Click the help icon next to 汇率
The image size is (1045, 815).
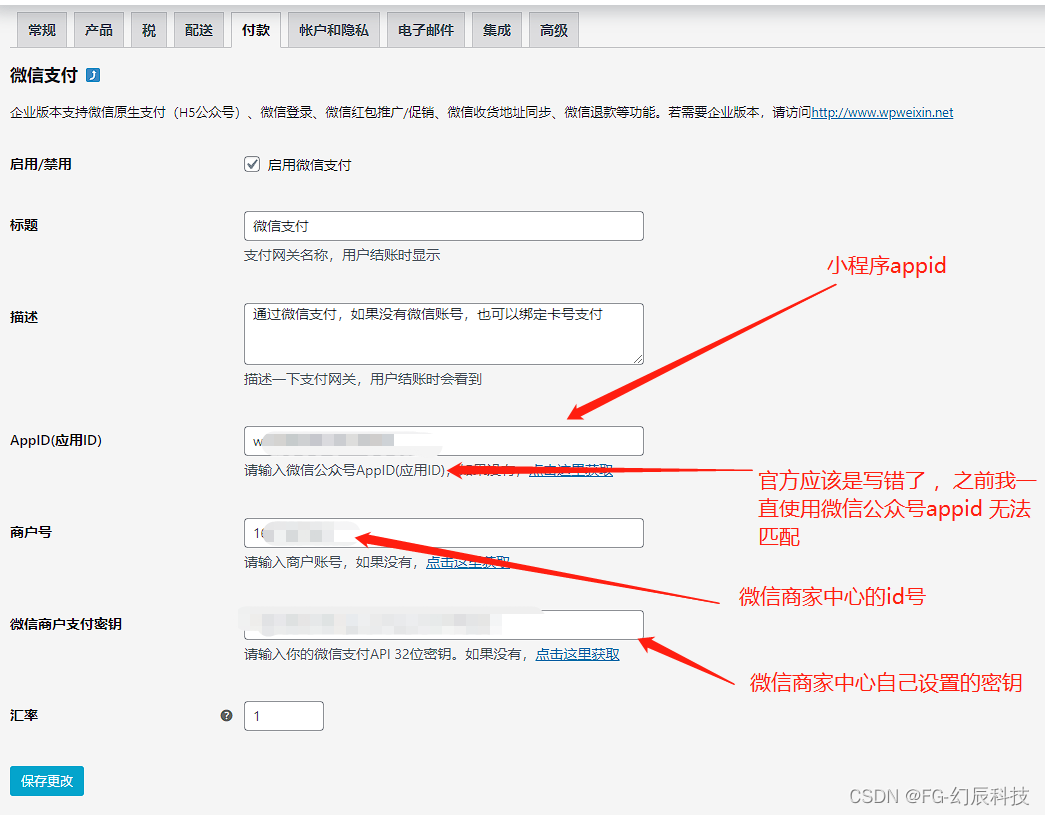[x=227, y=716]
